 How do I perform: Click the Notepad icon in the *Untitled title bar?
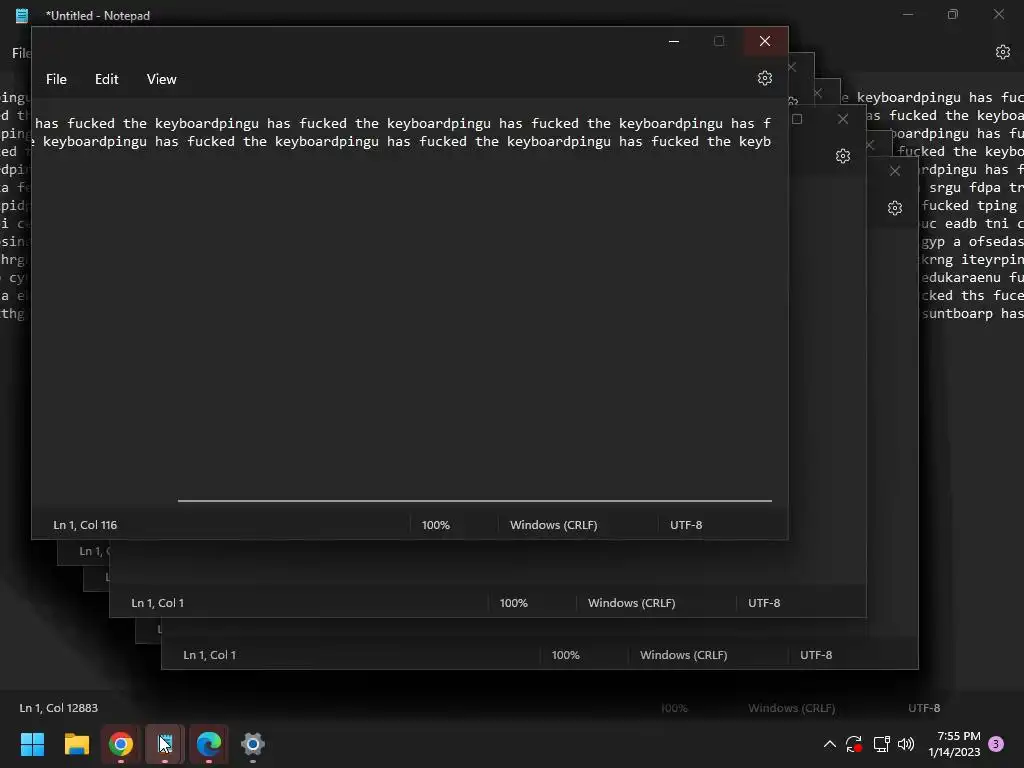coord(22,15)
